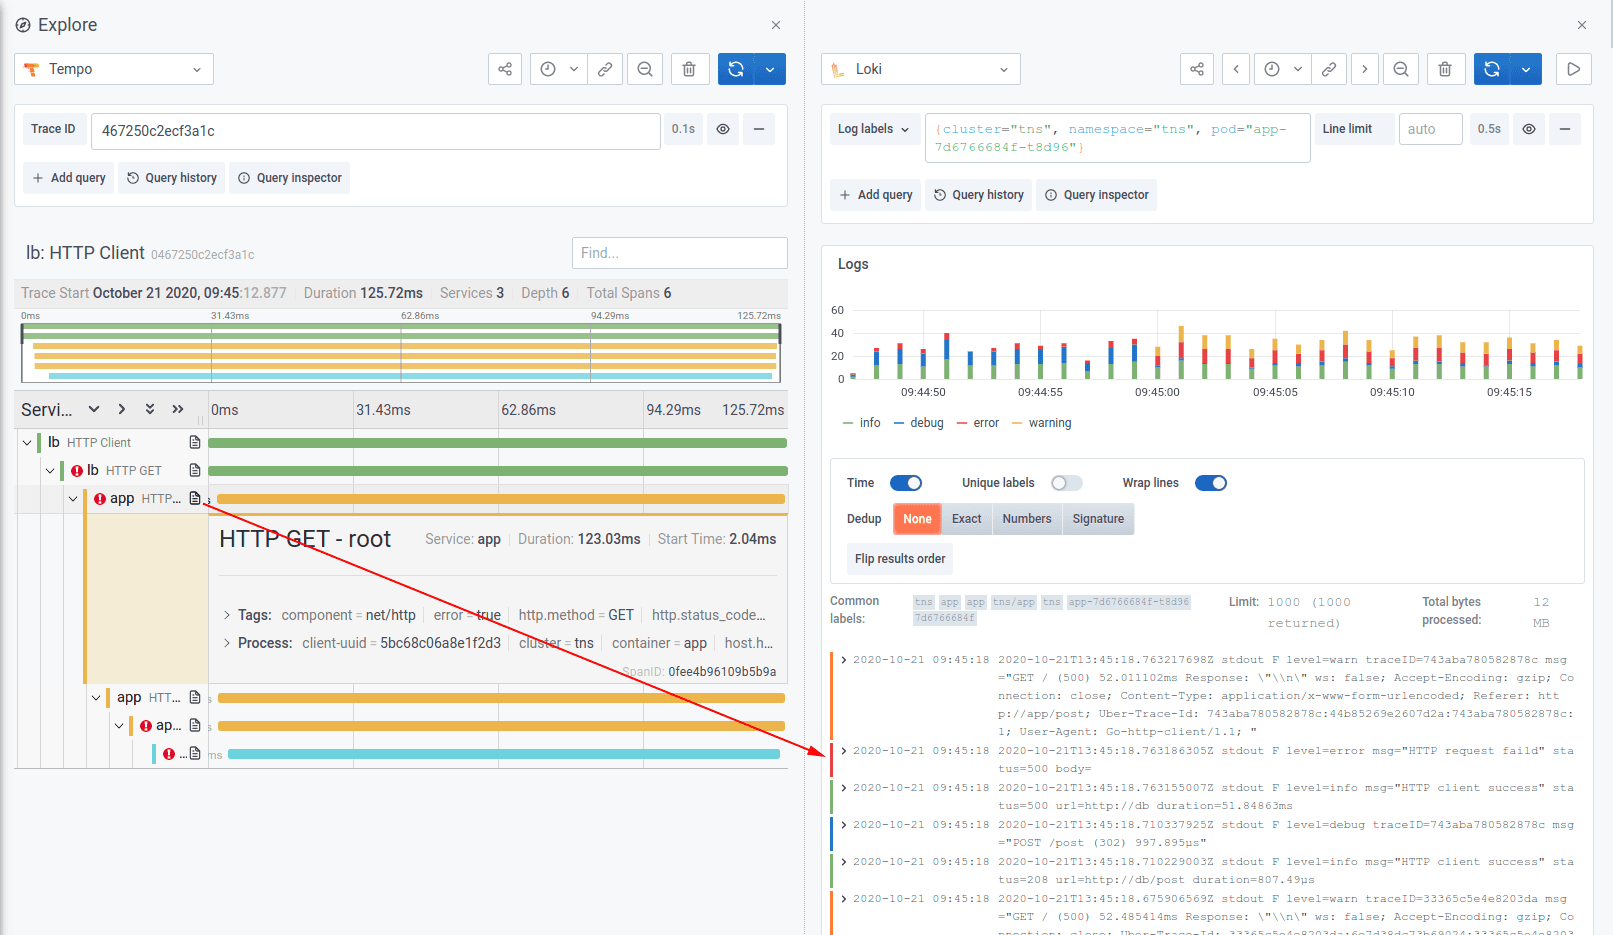
Task: Click the Trace ID input field
Action: pyautogui.click(x=375, y=131)
